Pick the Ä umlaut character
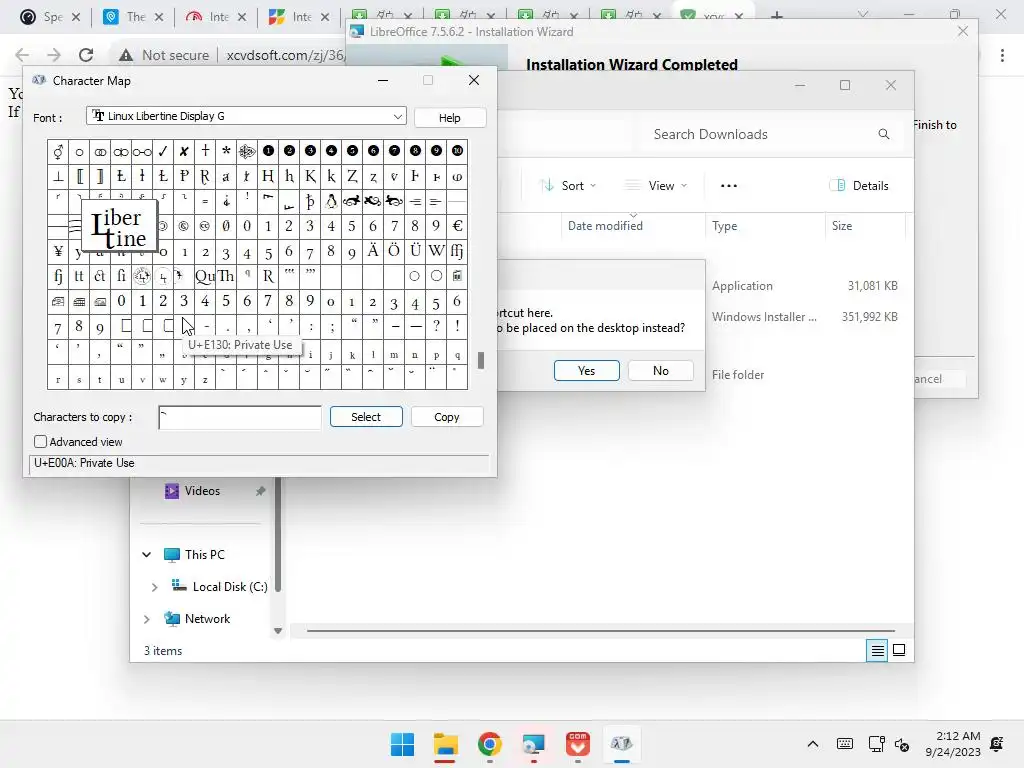This screenshot has height=768, width=1024. (373, 251)
